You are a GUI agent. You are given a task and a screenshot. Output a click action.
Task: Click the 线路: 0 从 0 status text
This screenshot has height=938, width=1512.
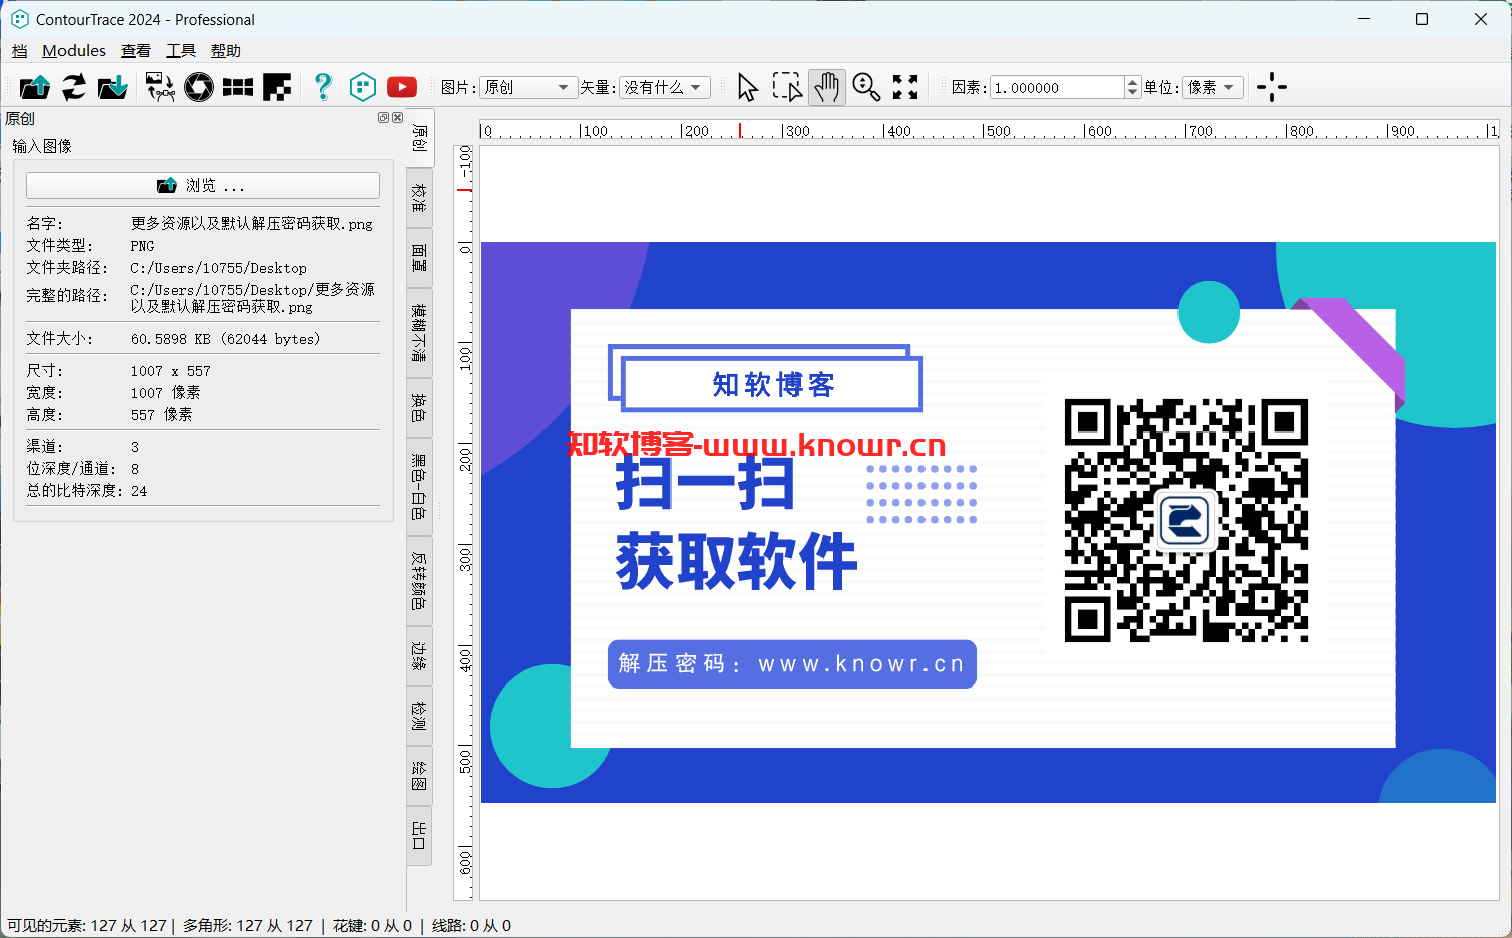[471, 926]
